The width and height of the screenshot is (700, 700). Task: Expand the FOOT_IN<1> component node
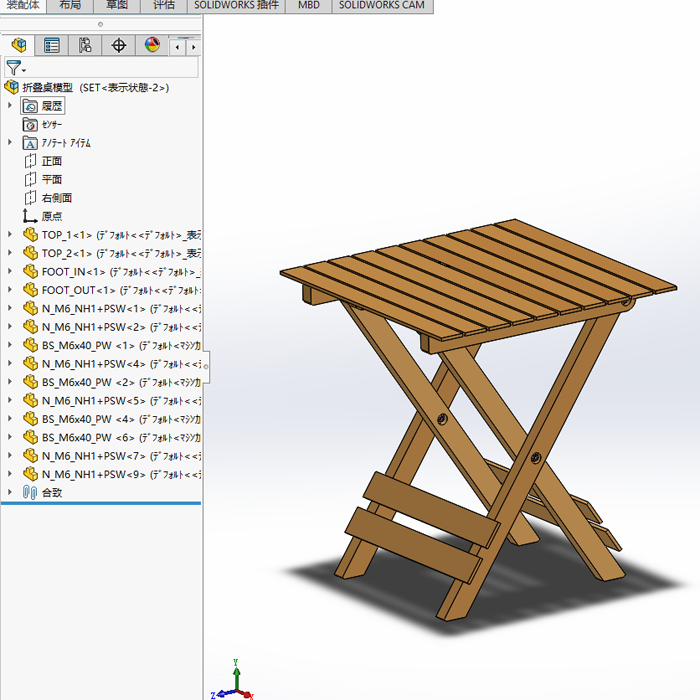10,271
